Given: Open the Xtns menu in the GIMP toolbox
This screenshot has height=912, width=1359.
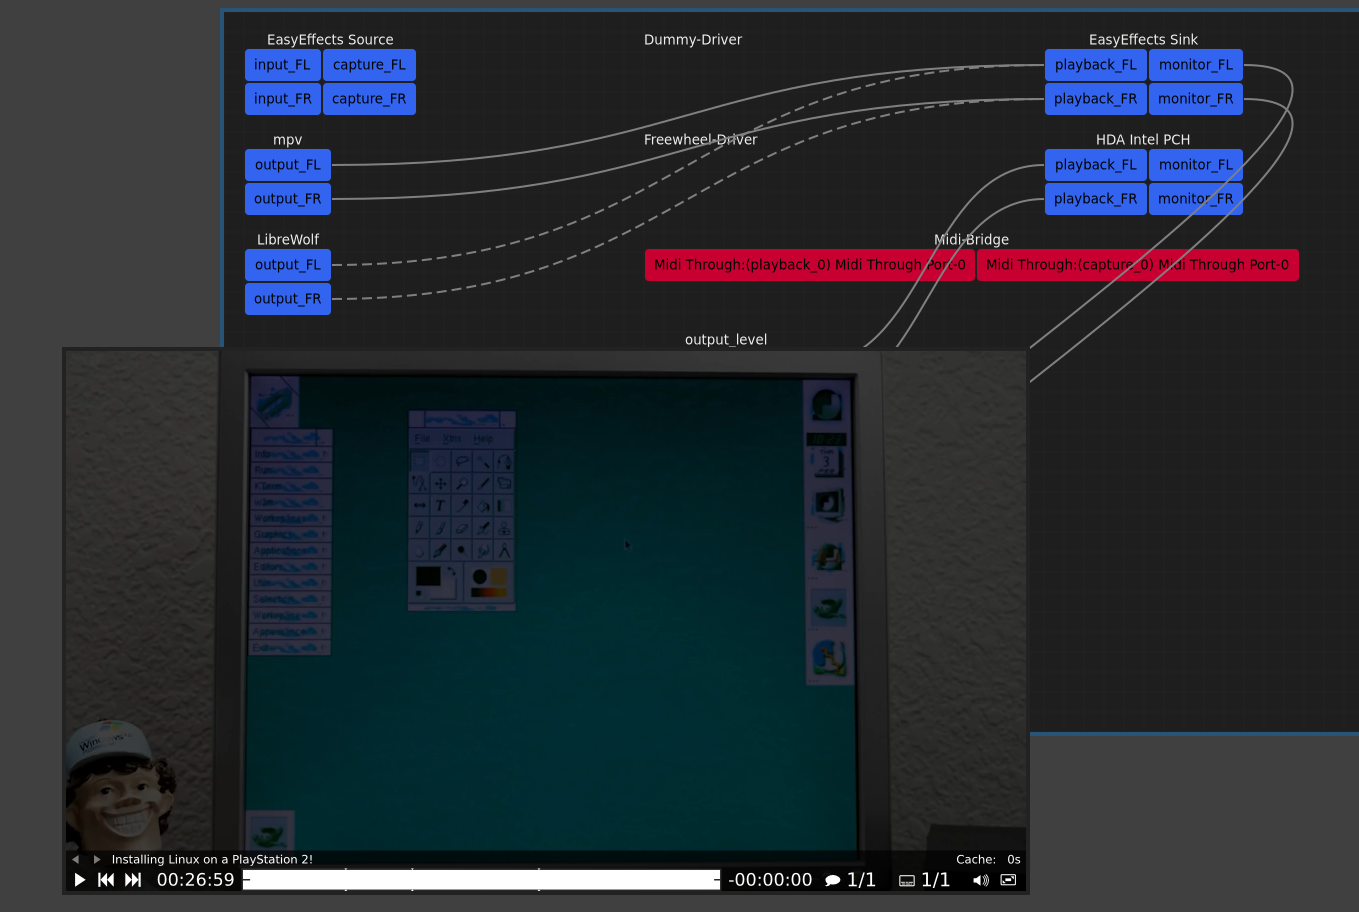Looking at the screenshot, I should pyautogui.click(x=452, y=438).
